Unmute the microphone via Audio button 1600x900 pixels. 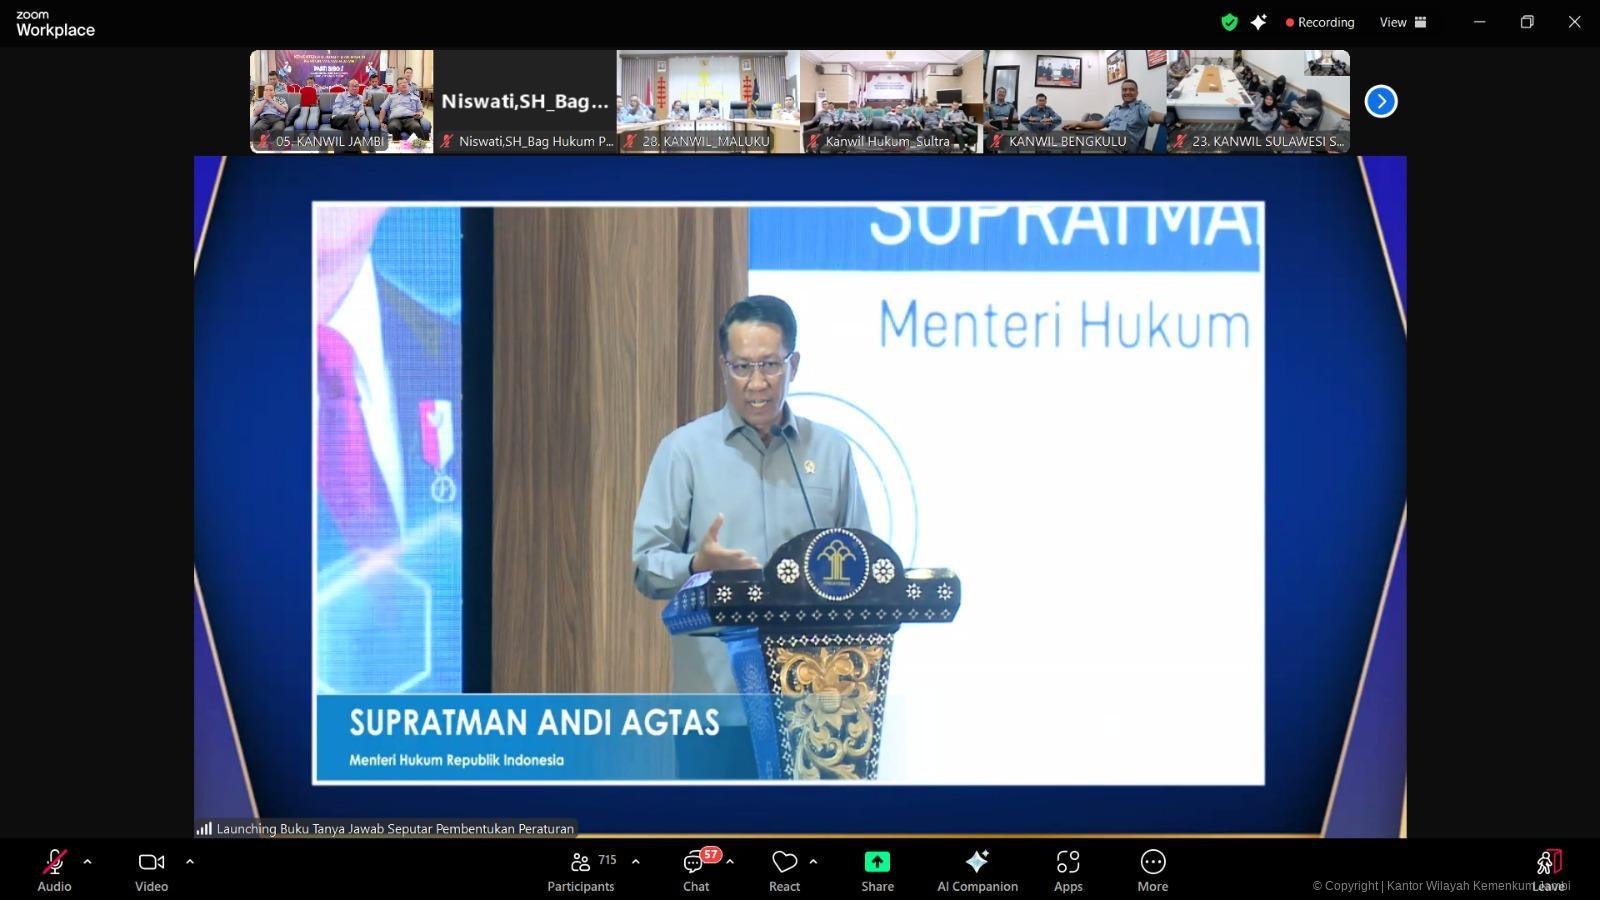(x=54, y=870)
